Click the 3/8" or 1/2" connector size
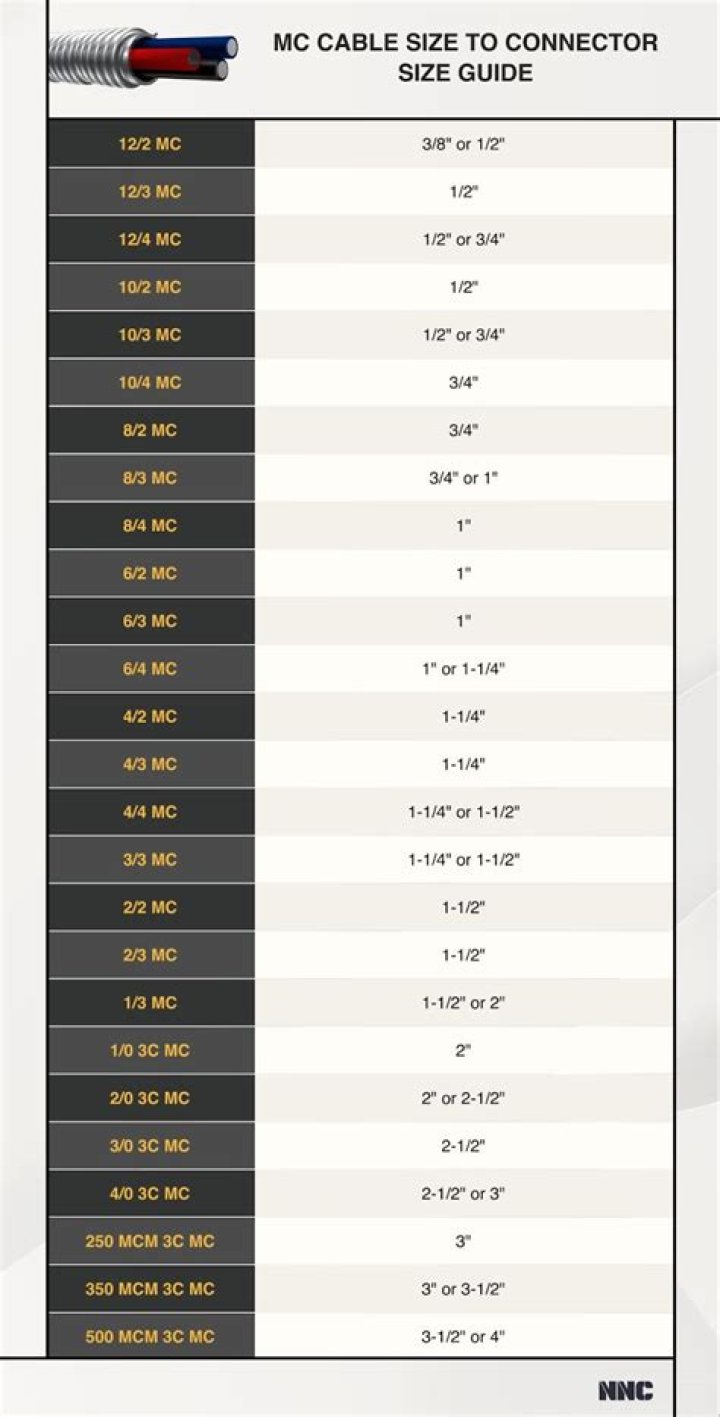Screen dimensions: 720x1417 [x=463, y=144]
